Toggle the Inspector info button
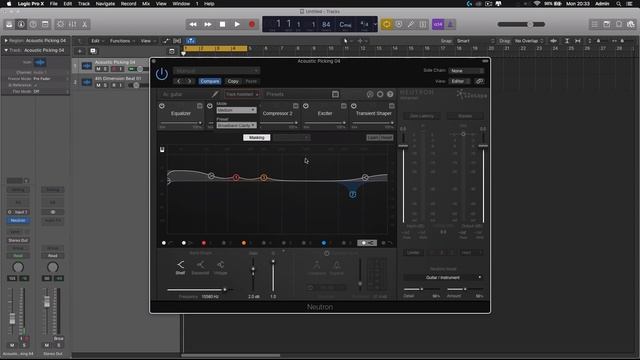The image size is (640, 360). 21,24
